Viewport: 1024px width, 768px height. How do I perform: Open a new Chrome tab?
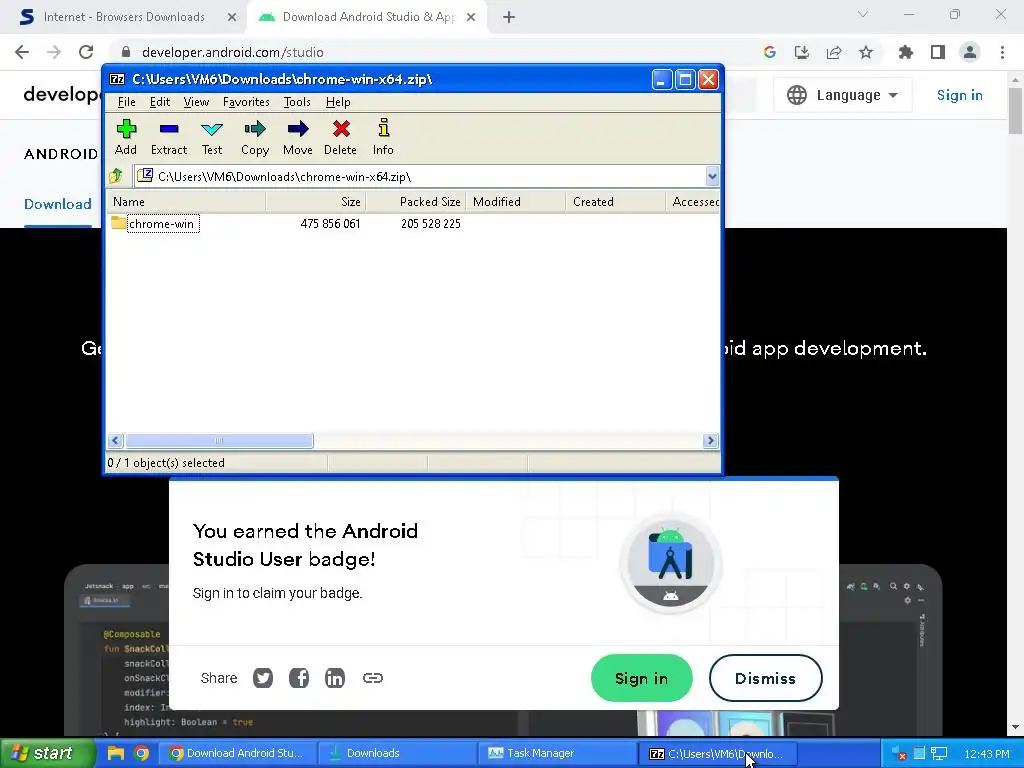click(509, 17)
